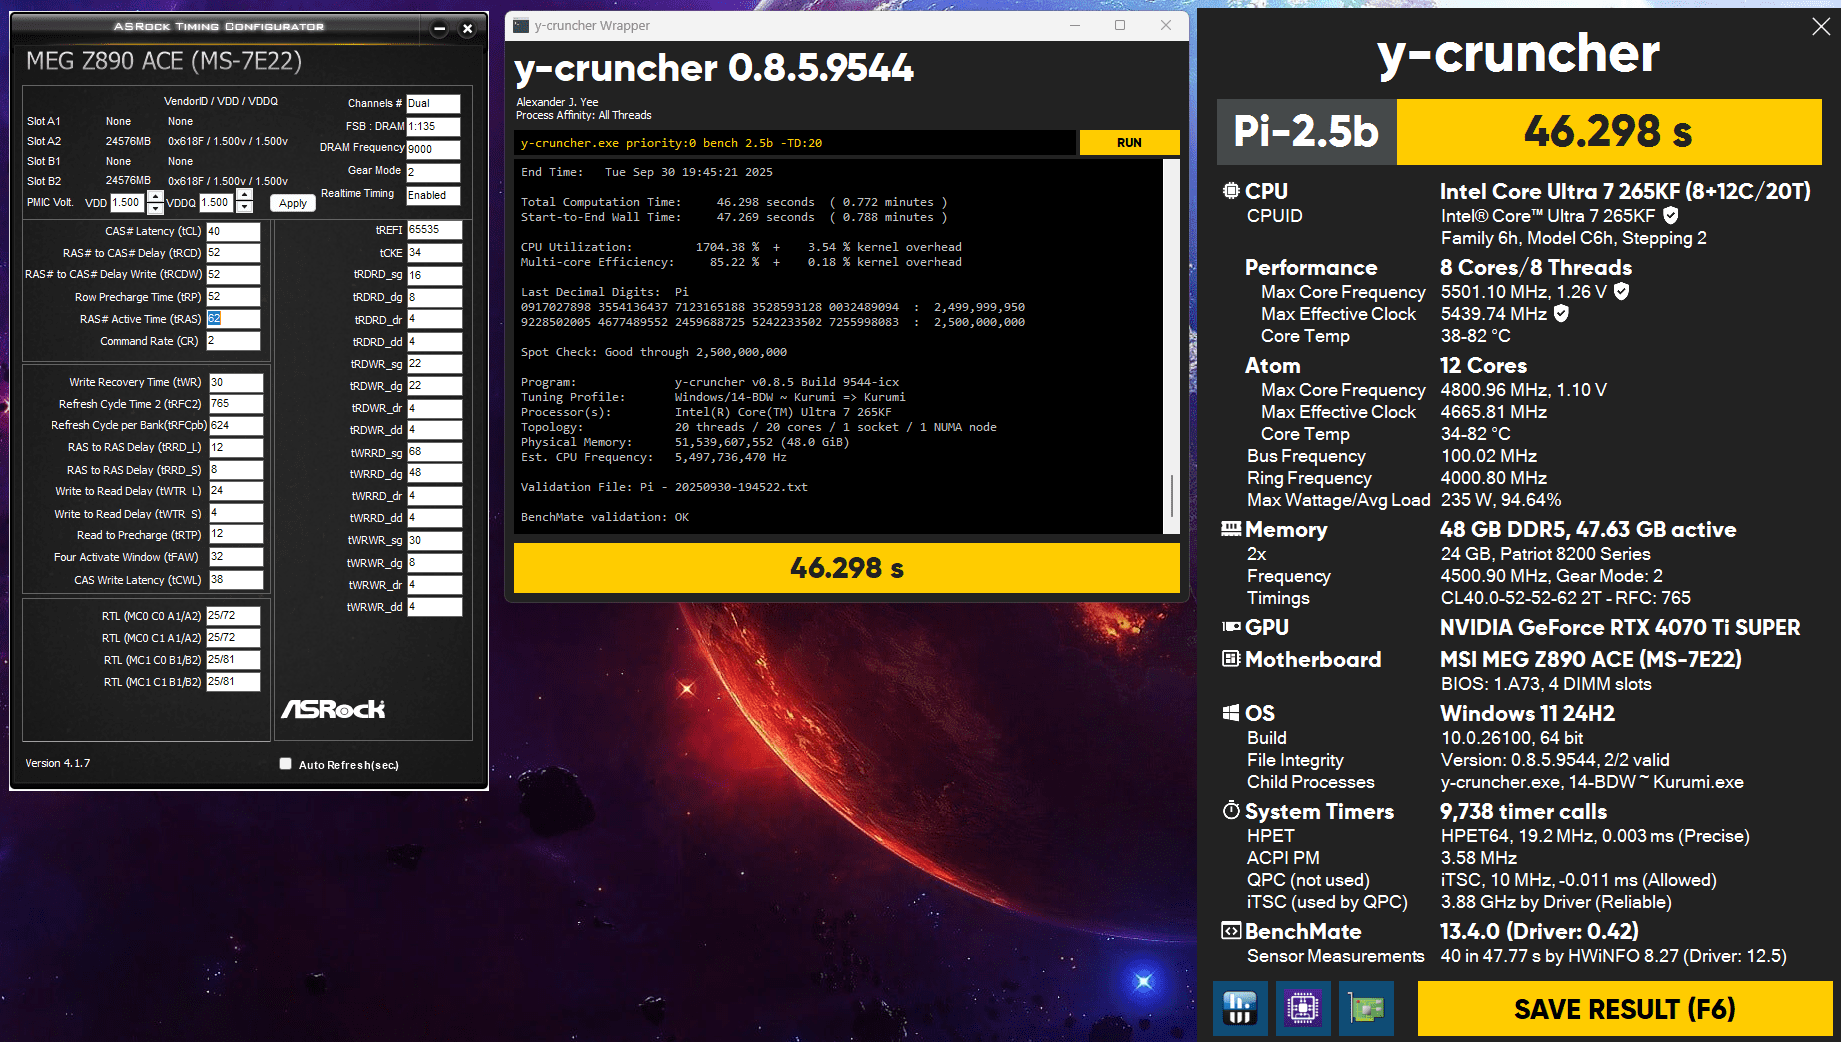Click 'NVIDIA GeForce RTX 4070 Ti SUPER' text

[1620, 627]
